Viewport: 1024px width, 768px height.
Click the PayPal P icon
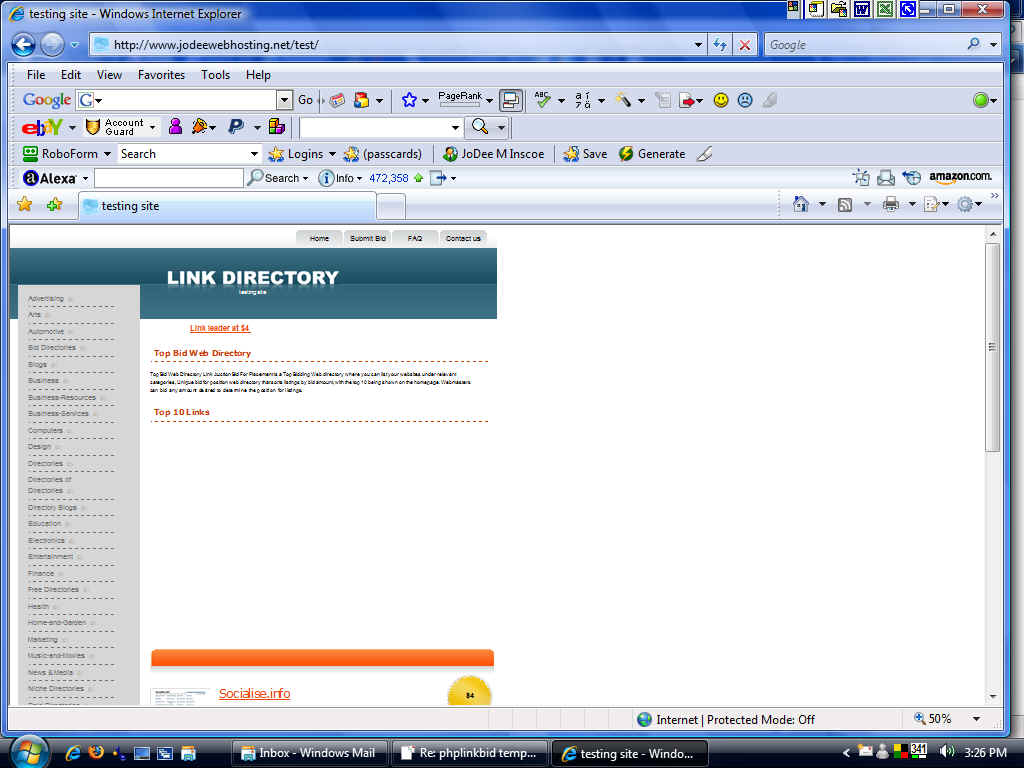[236, 127]
